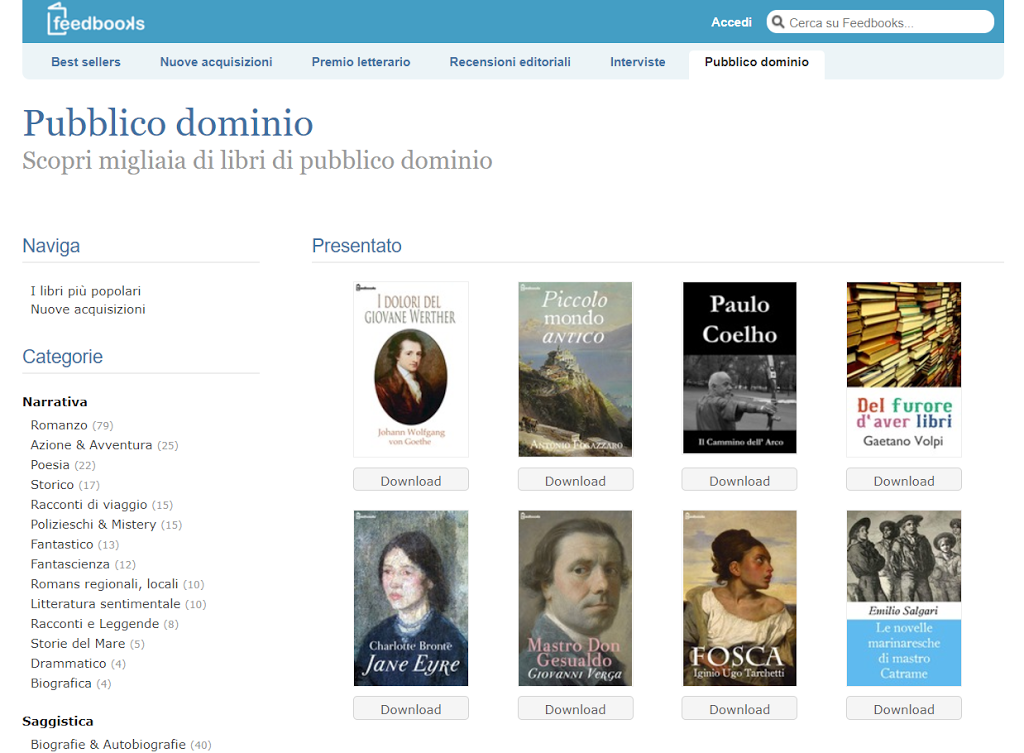Go to Recensioni editoriali tab
The height and width of the screenshot is (753, 1024).
[510, 62]
